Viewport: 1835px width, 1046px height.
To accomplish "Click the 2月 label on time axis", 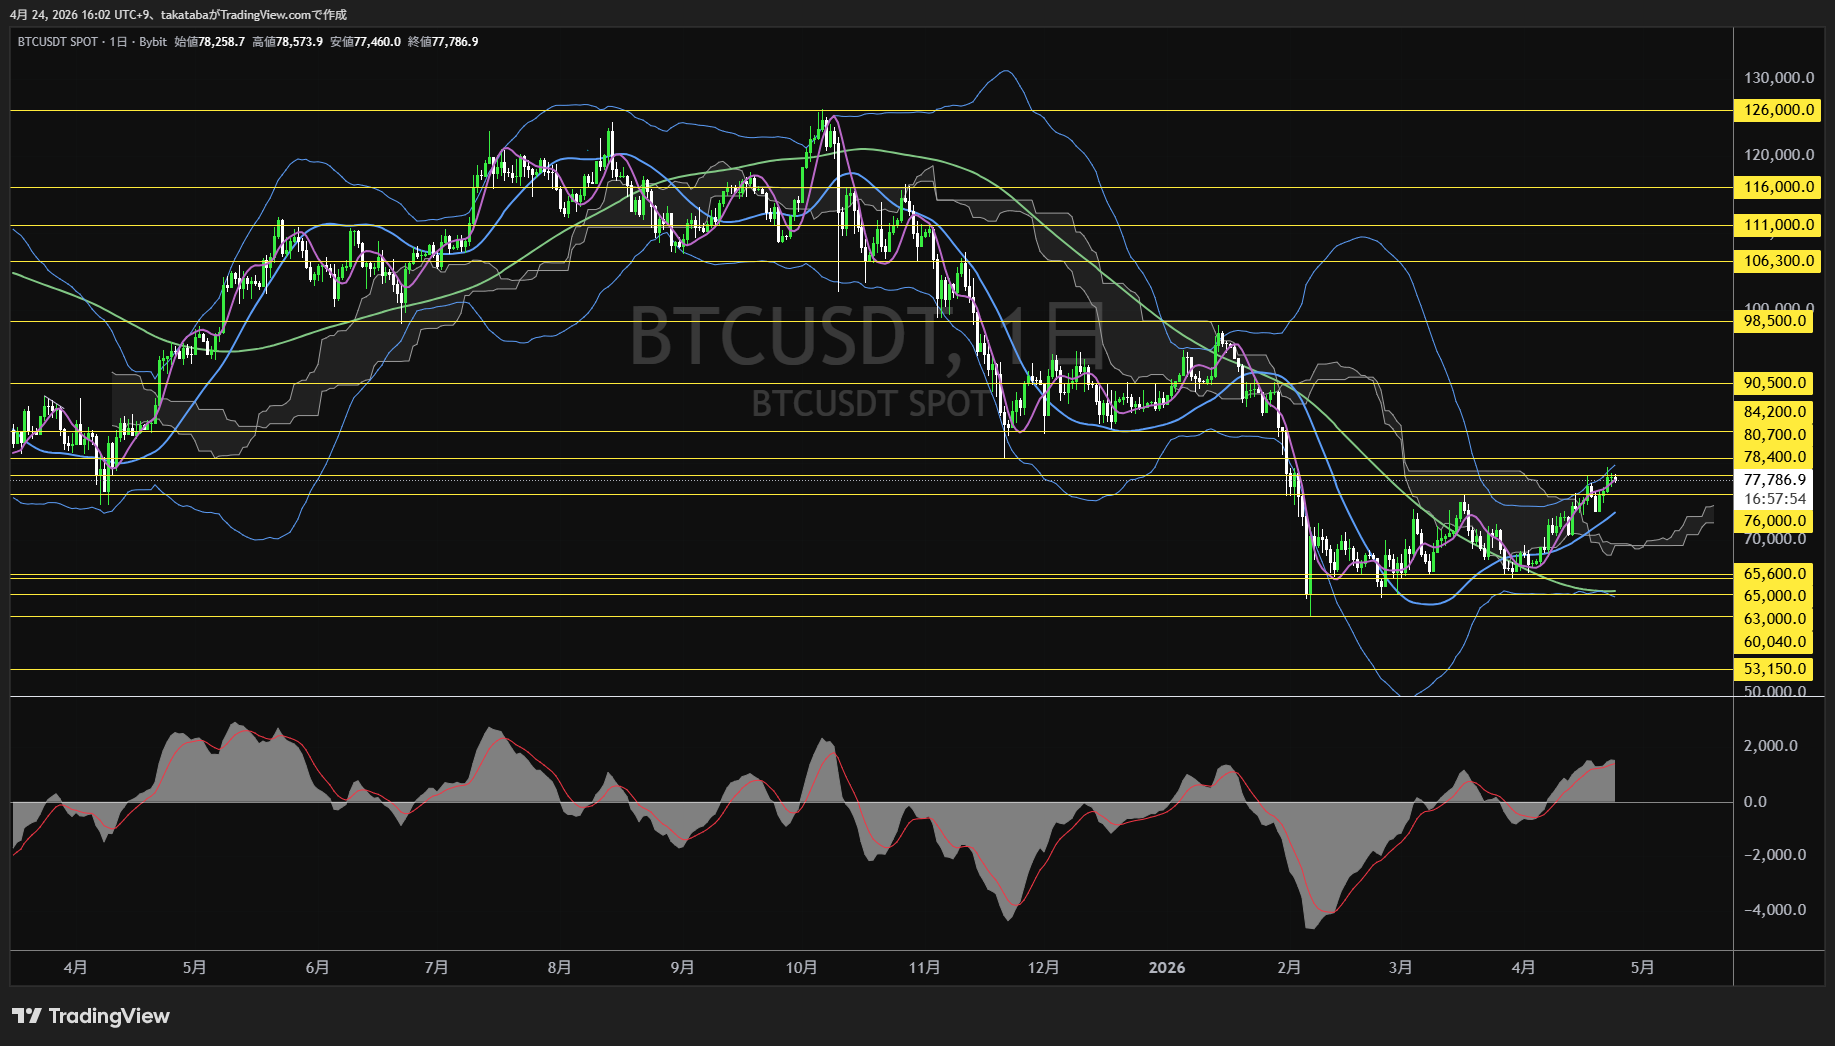I will point(1289,968).
